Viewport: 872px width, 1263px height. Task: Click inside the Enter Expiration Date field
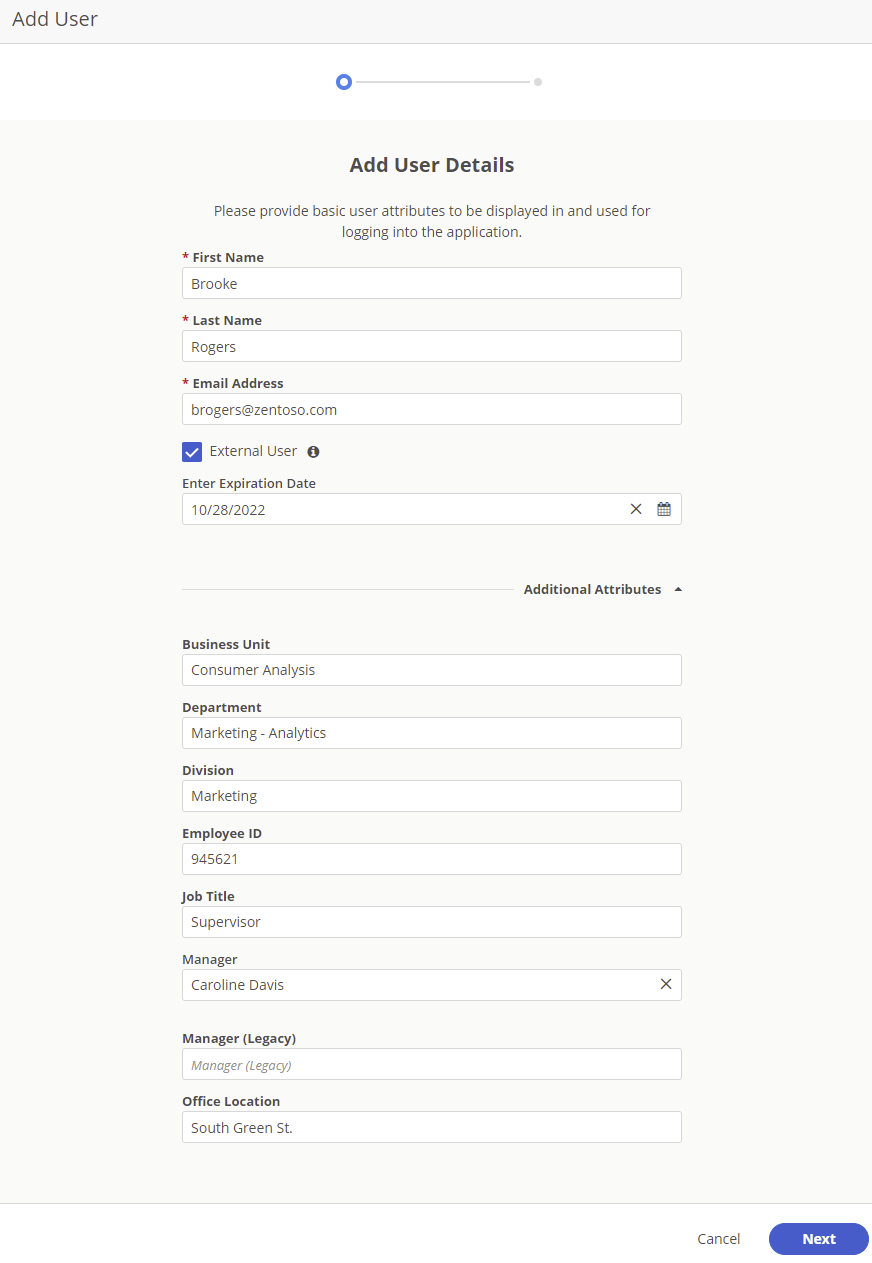point(400,509)
